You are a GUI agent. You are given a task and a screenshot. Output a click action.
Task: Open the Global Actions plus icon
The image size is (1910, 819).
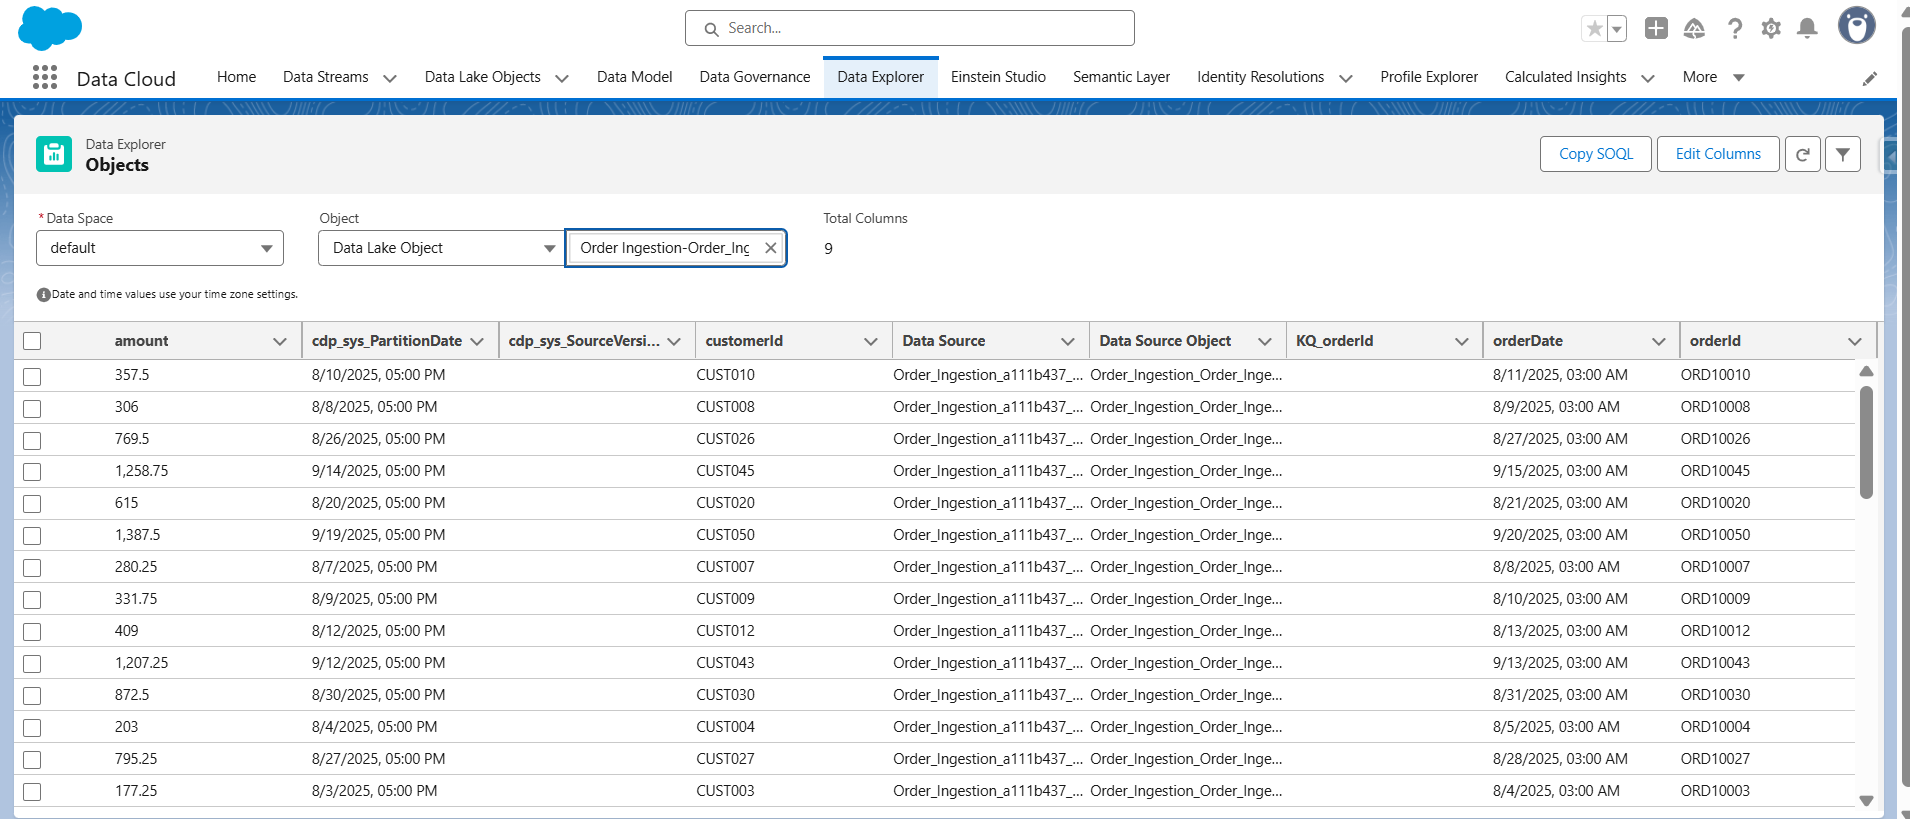click(1656, 29)
